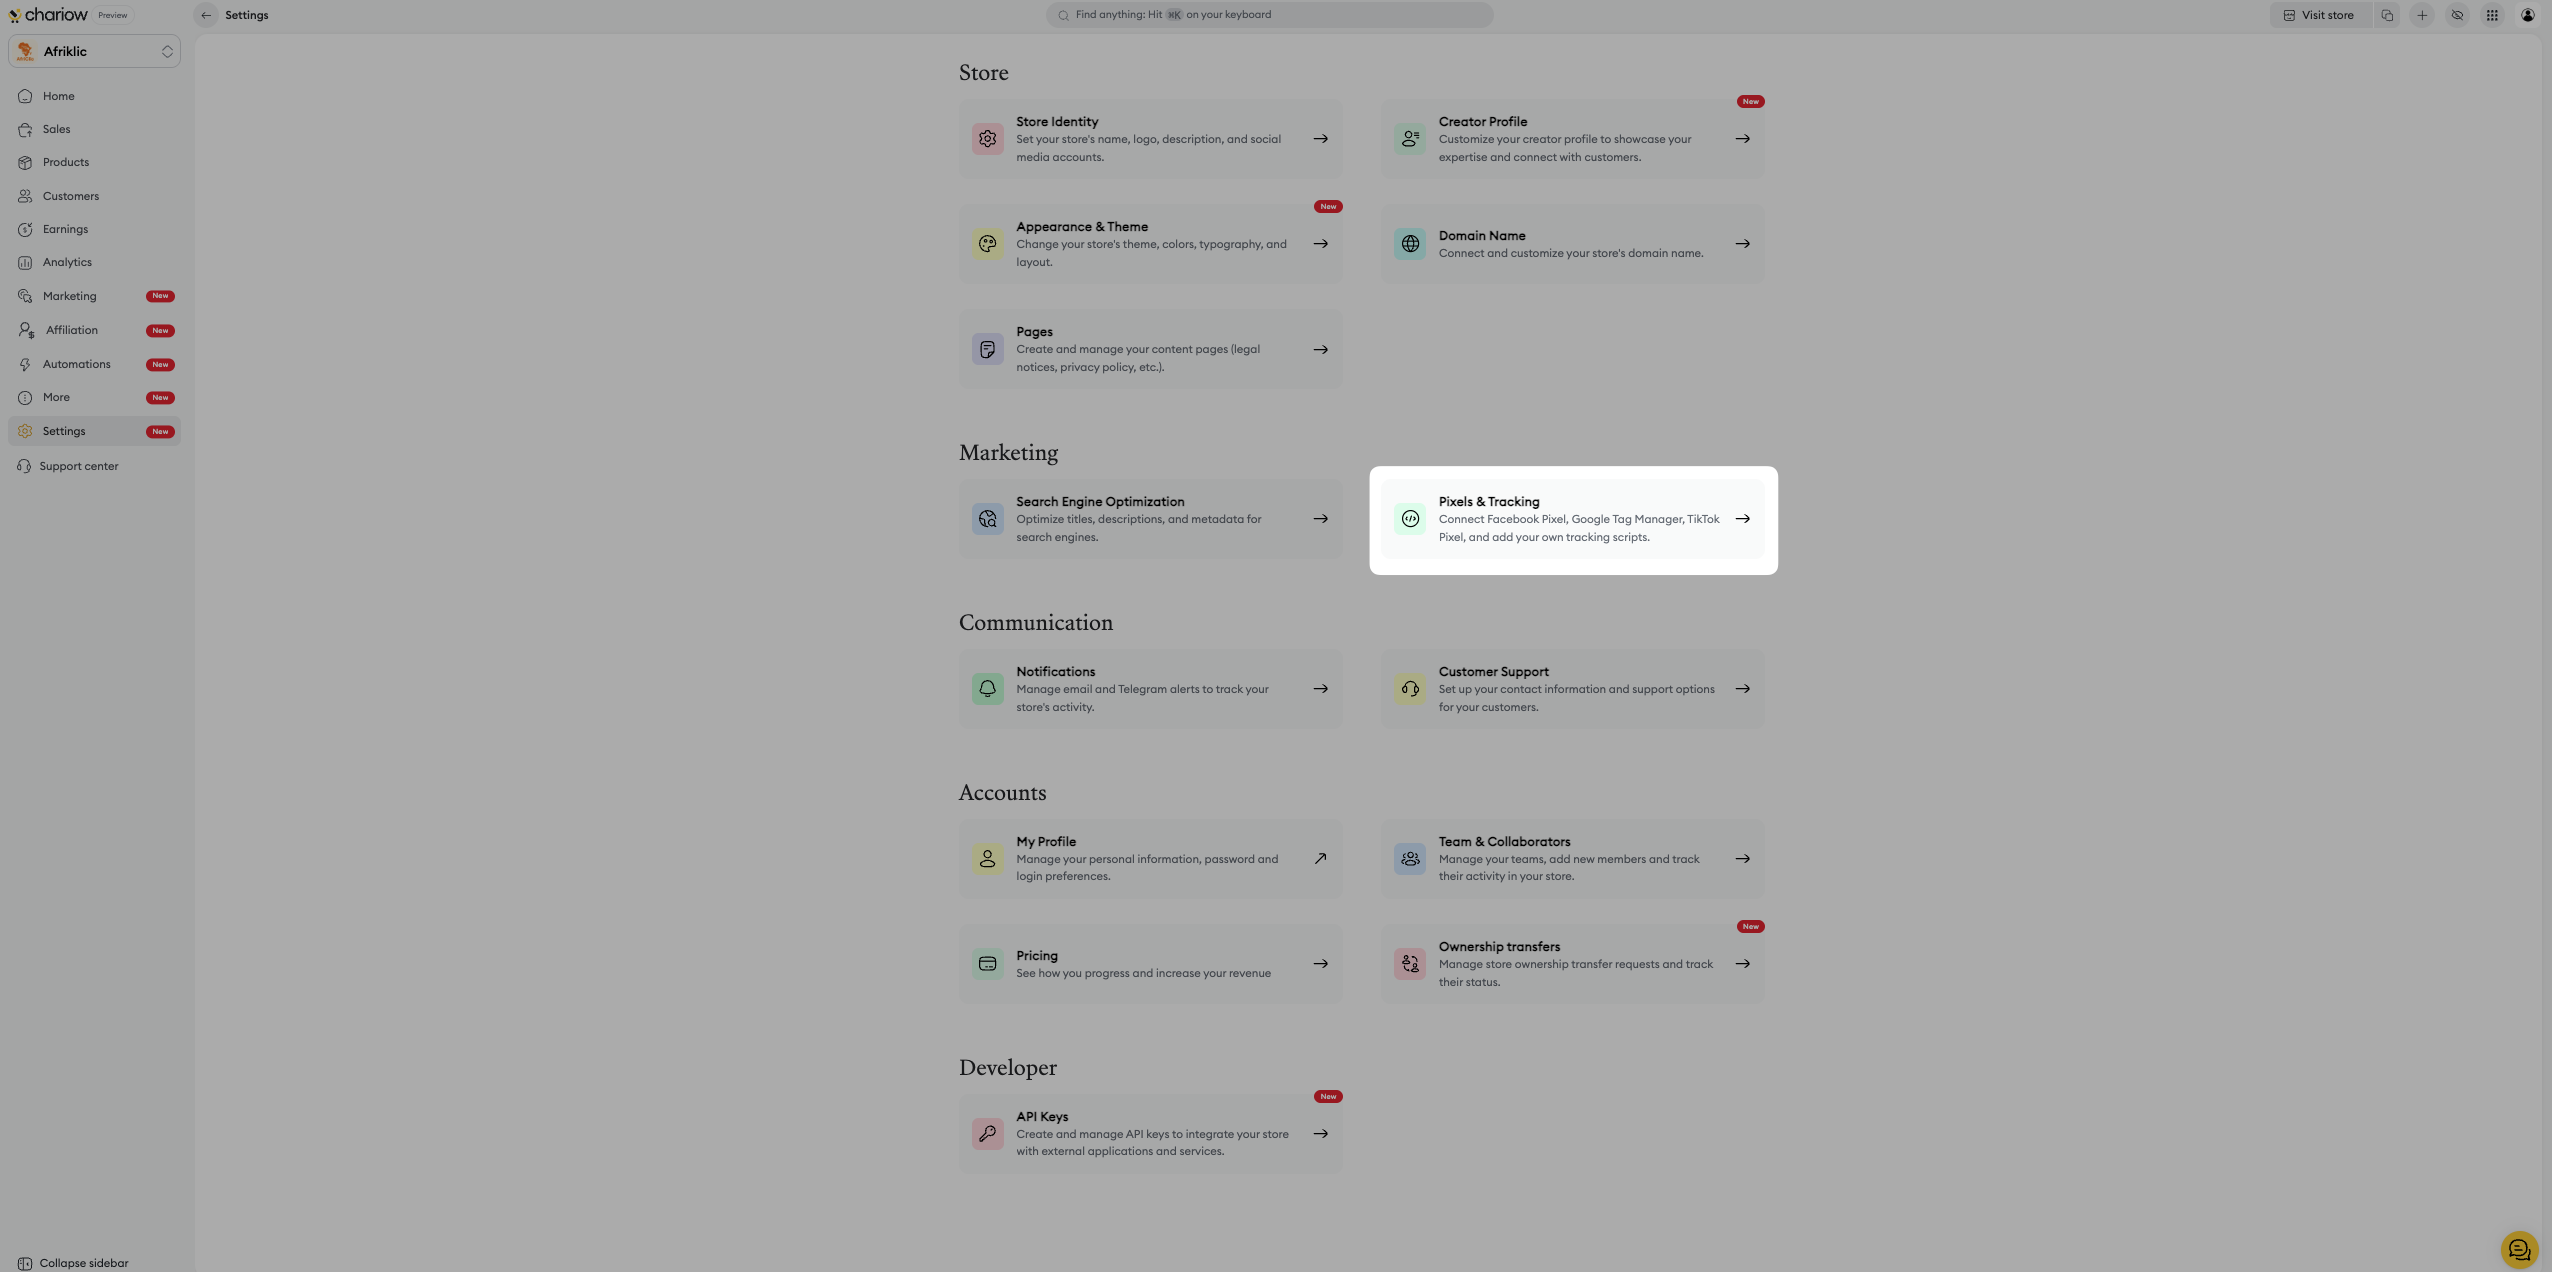Click the plus icon in top bar
2552x1272 pixels.
(x=2422, y=15)
